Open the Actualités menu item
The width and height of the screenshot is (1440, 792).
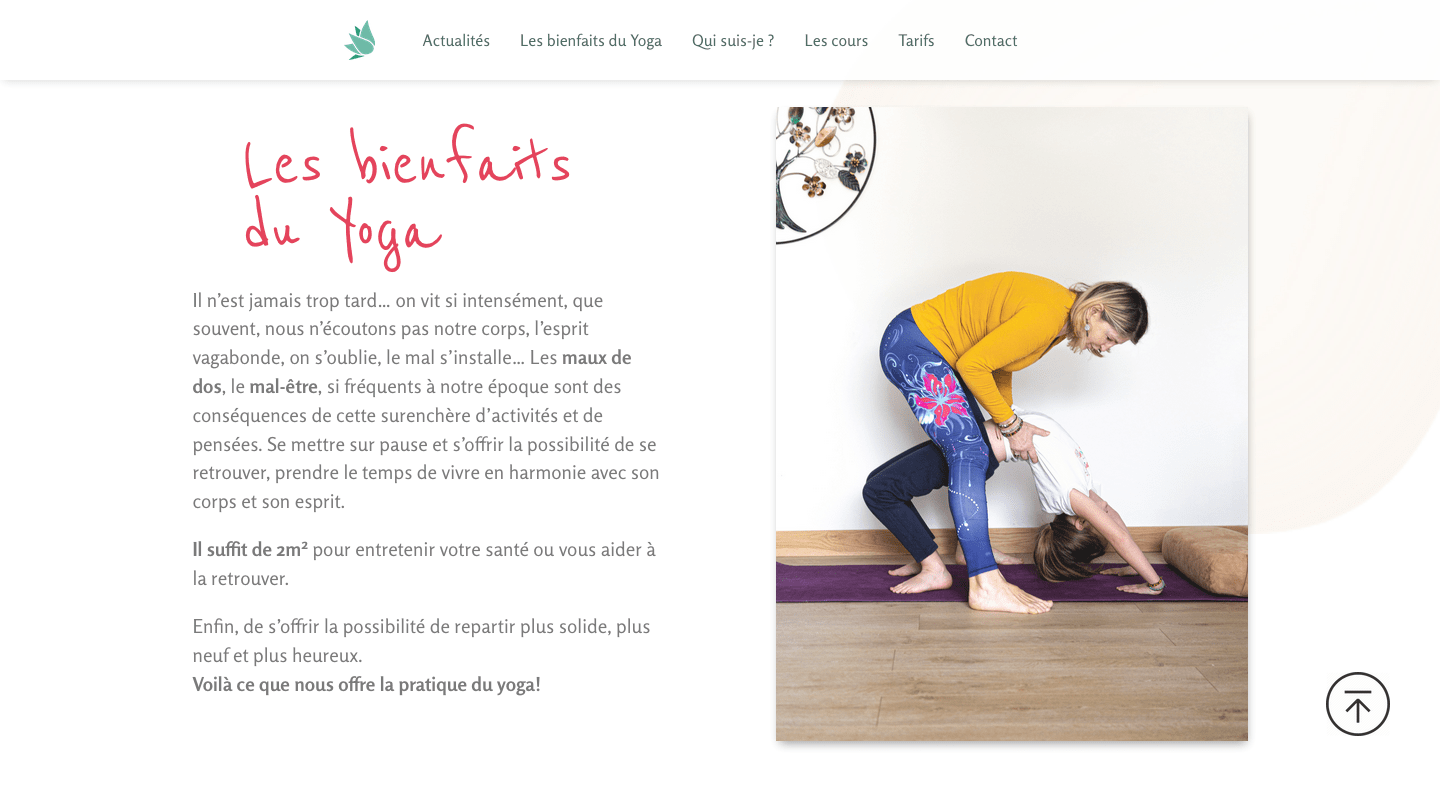tap(456, 41)
